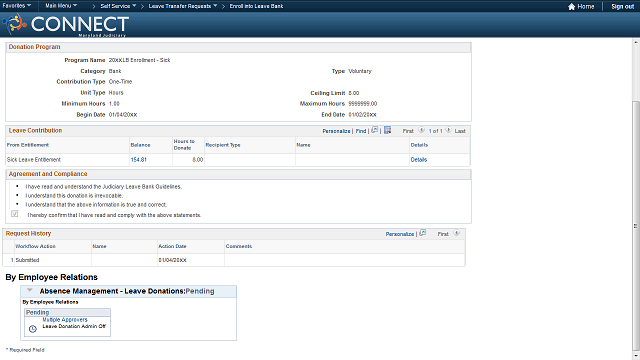Click Leave Donation Admin Off text

pos(74,326)
